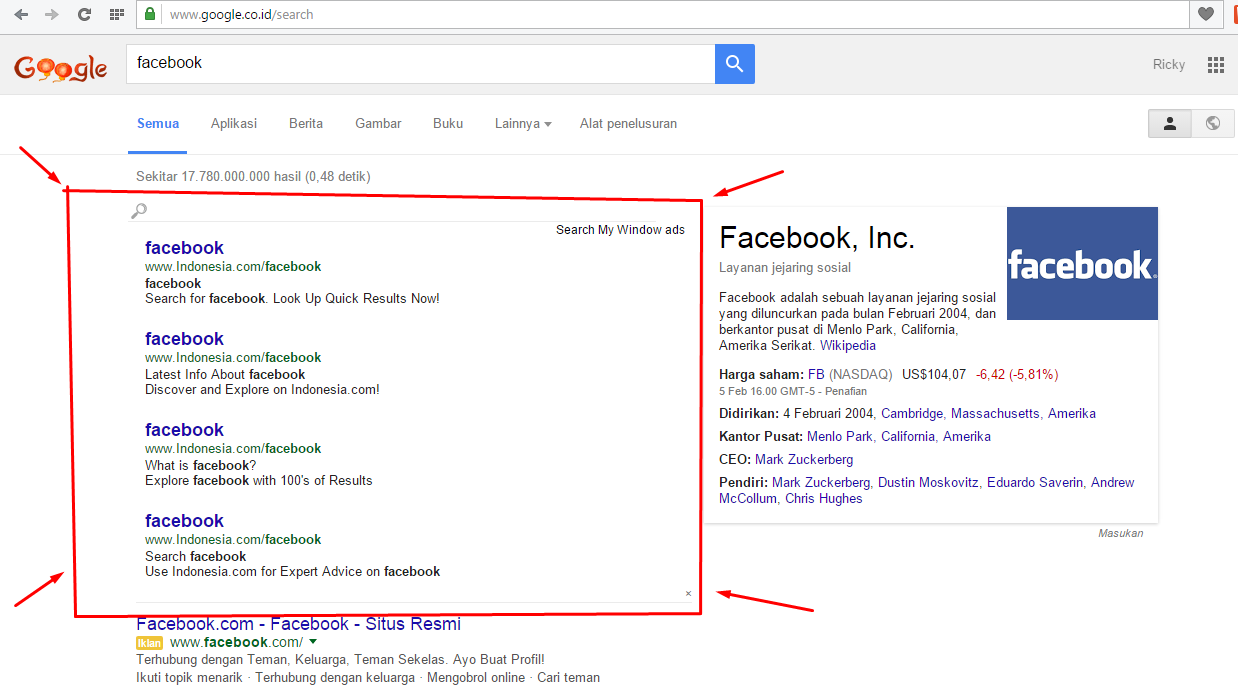Screen dimensions: 1238x689
Task: Click the Facebook logo thumbnail
Action: pos(1082,263)
